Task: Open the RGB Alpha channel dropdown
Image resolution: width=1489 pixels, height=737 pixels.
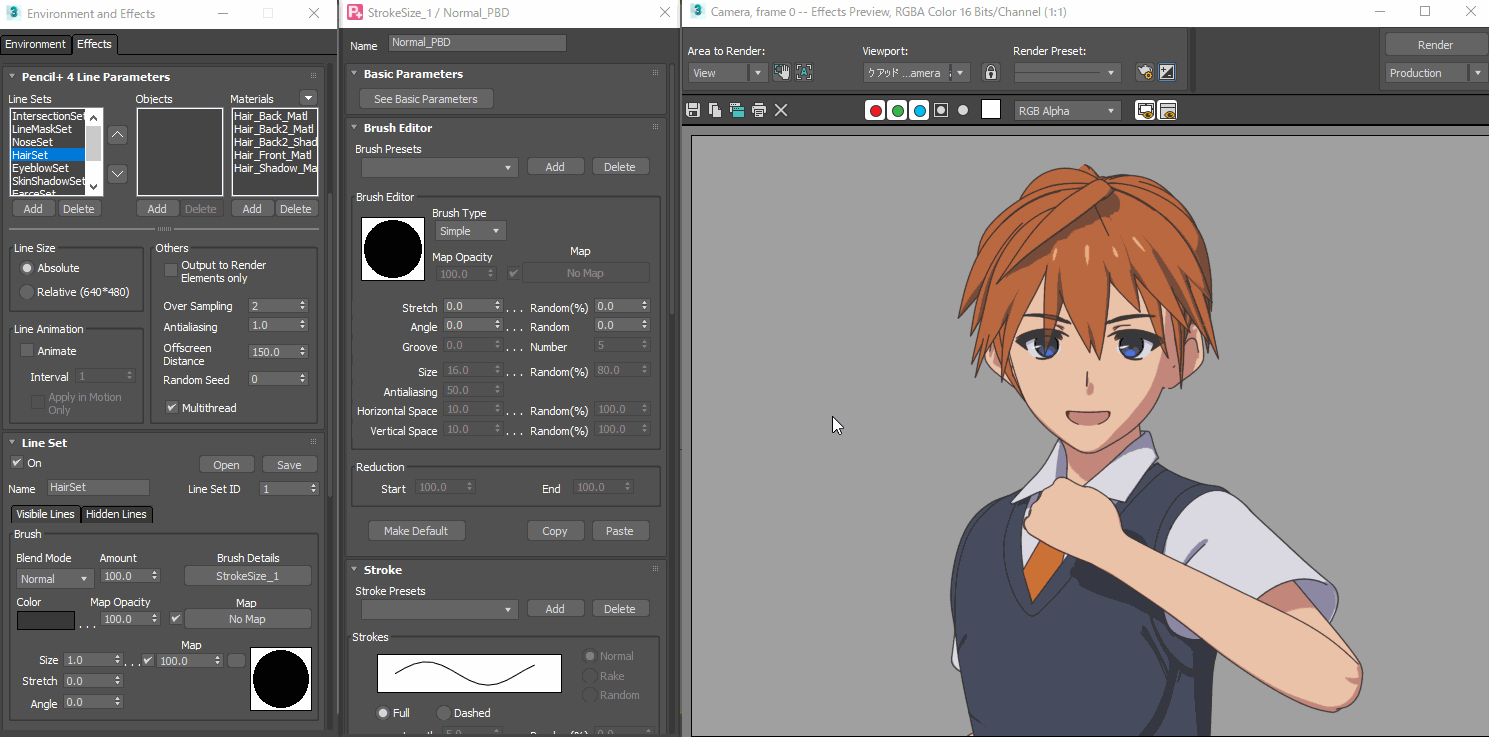Action: (1067, 111)
